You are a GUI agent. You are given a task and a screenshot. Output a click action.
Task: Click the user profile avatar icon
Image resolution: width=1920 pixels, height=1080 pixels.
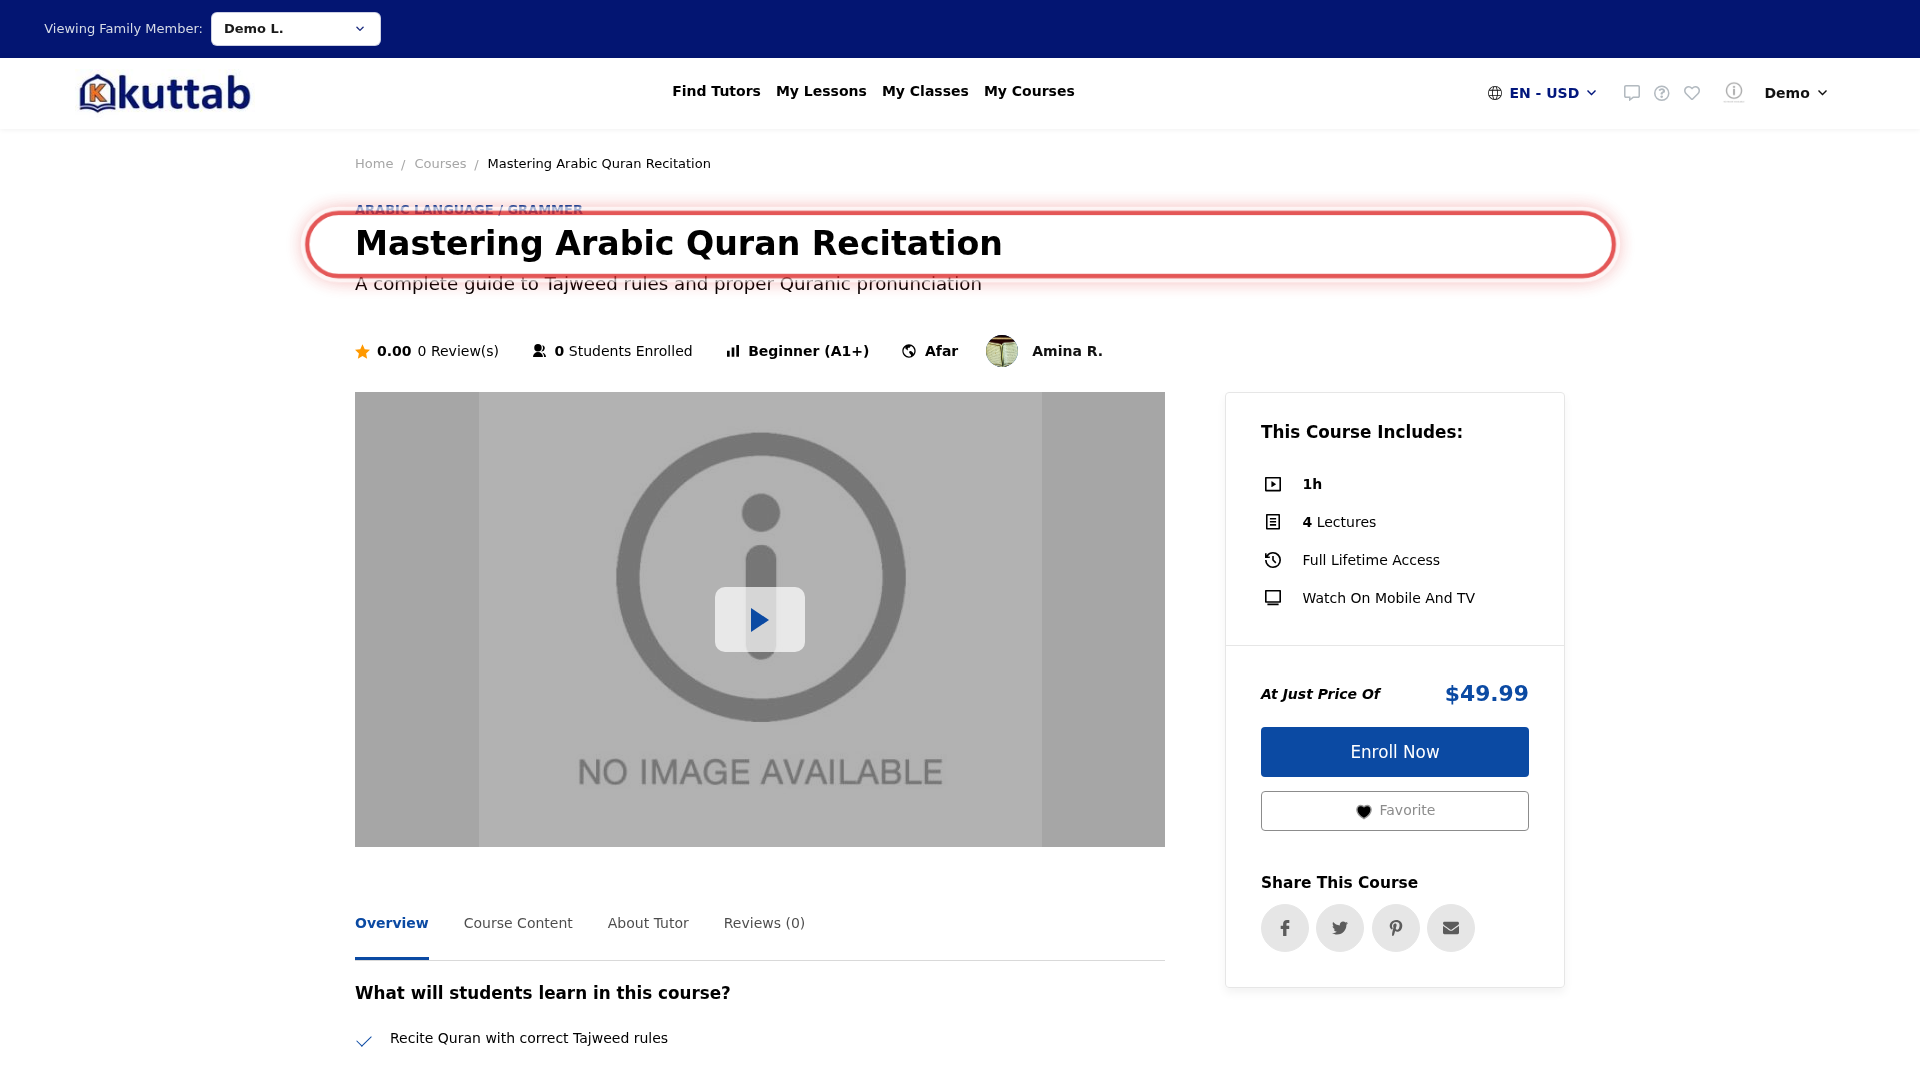tap(1734, 92)
